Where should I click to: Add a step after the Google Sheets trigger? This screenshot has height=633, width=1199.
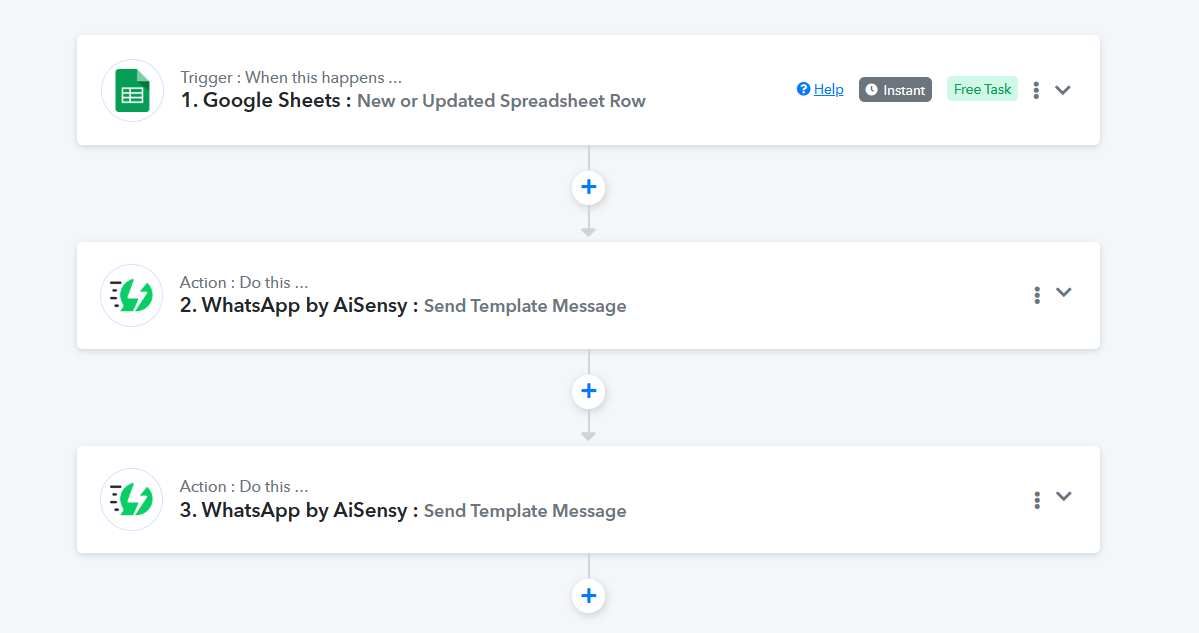tap(588, 187)
